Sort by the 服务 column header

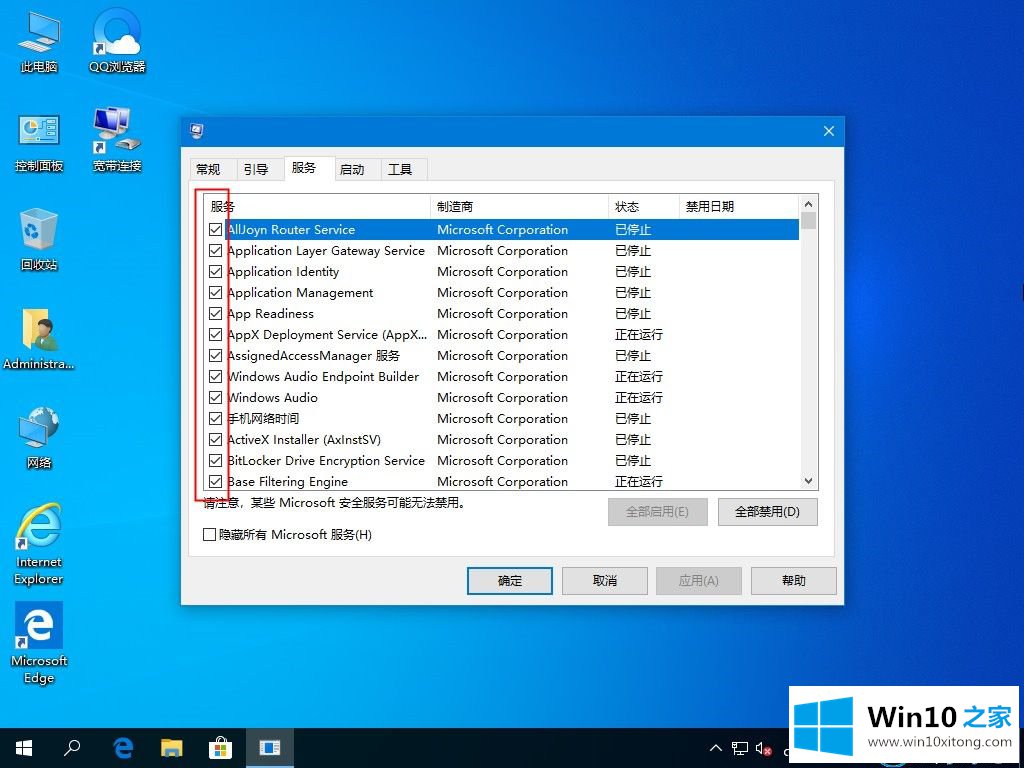pyautogui.click(x=317, y=207)
